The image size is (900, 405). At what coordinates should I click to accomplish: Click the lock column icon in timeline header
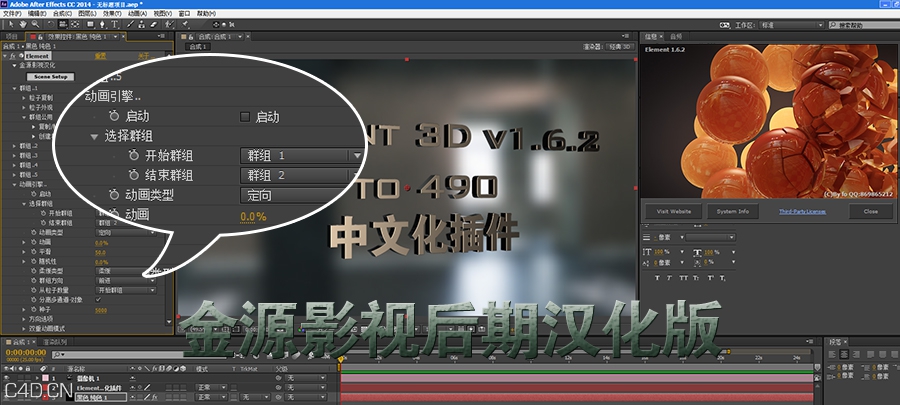(x=28, y=369)
